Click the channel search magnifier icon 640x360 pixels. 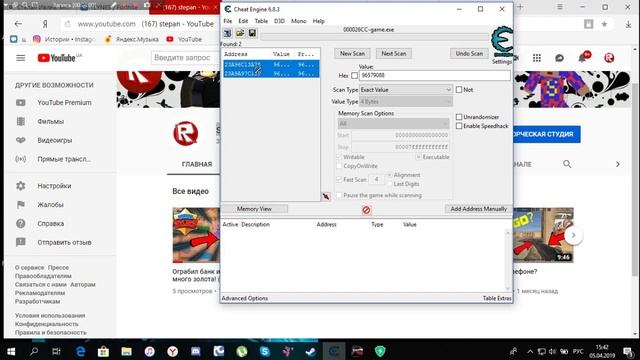coord(567,164)
